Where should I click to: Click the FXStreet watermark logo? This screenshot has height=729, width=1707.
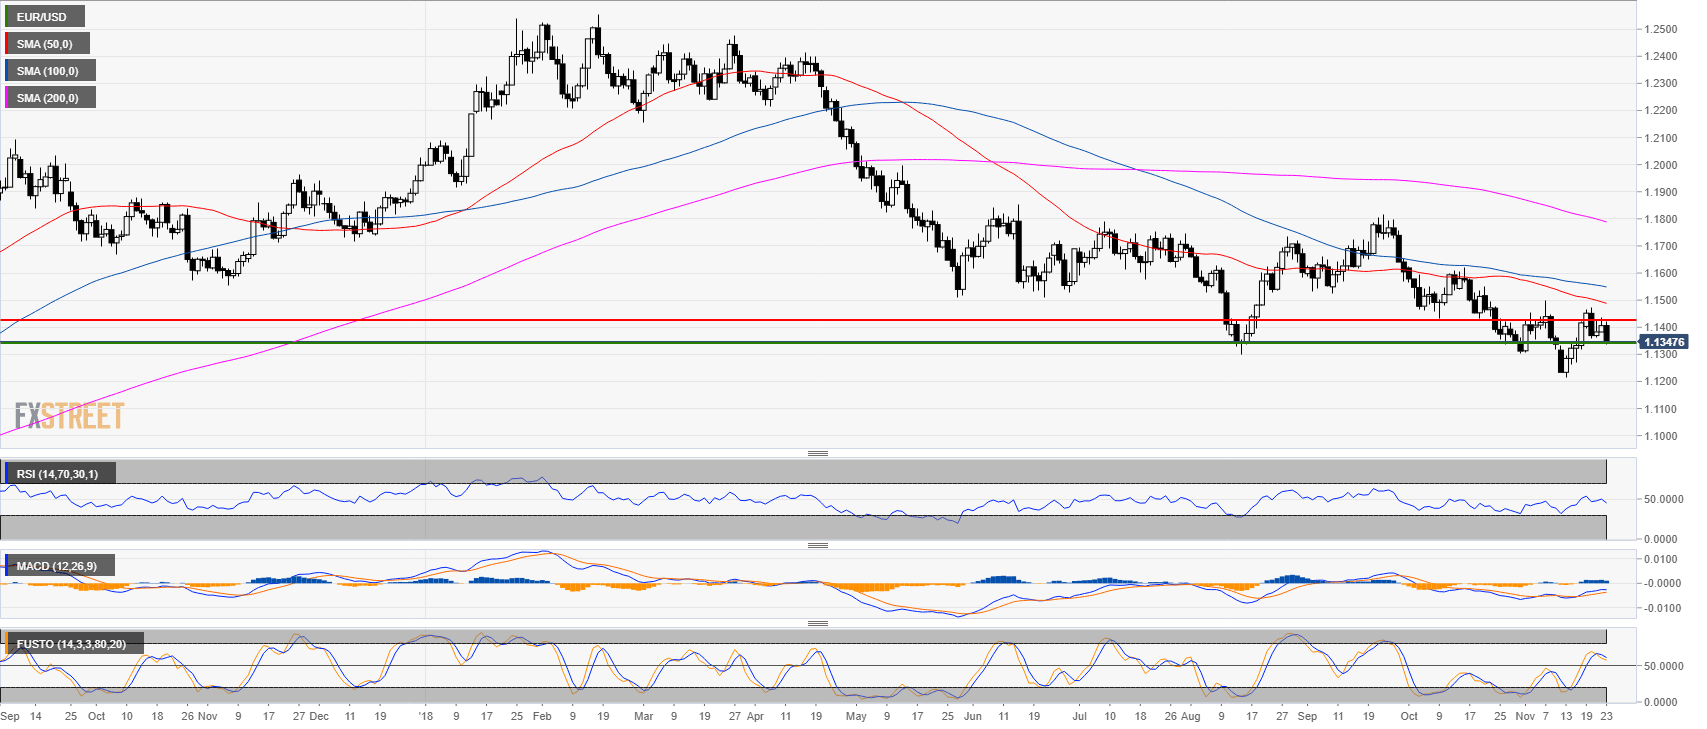point(69,416)
